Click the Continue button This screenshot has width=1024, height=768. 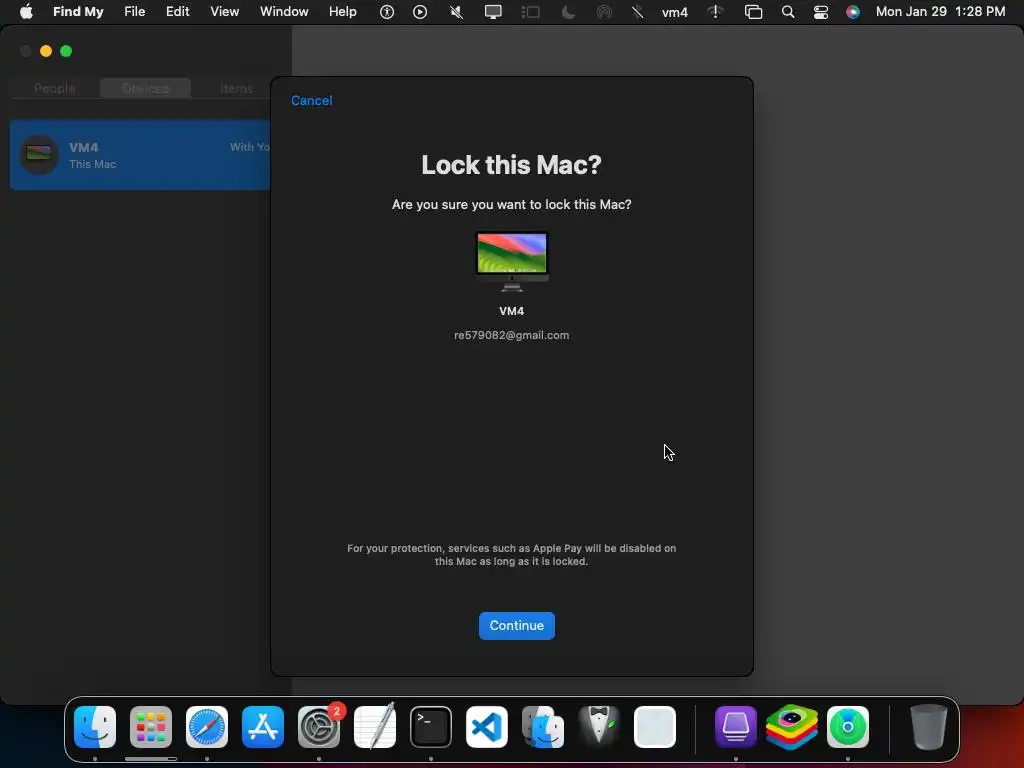tap(517, 626)
